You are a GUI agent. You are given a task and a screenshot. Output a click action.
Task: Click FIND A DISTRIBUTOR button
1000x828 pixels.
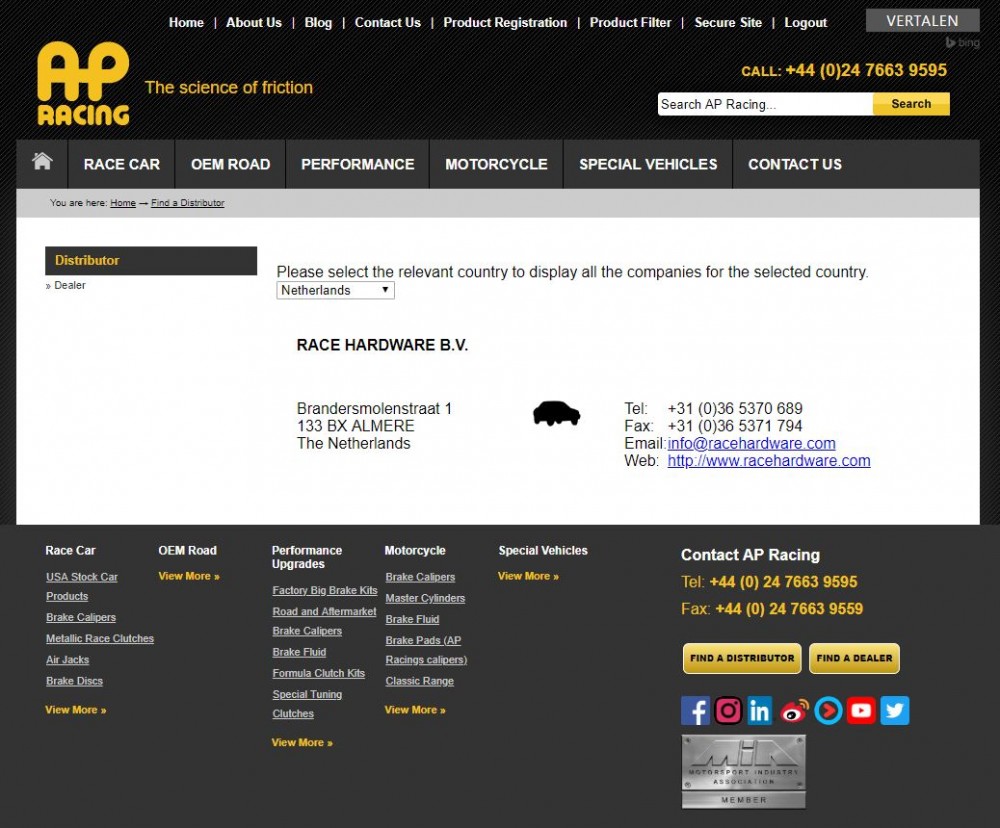click(x=742, y=658)
